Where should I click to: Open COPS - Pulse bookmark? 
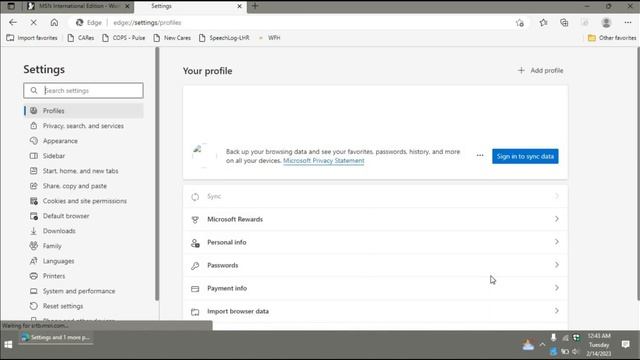[124, 38]
